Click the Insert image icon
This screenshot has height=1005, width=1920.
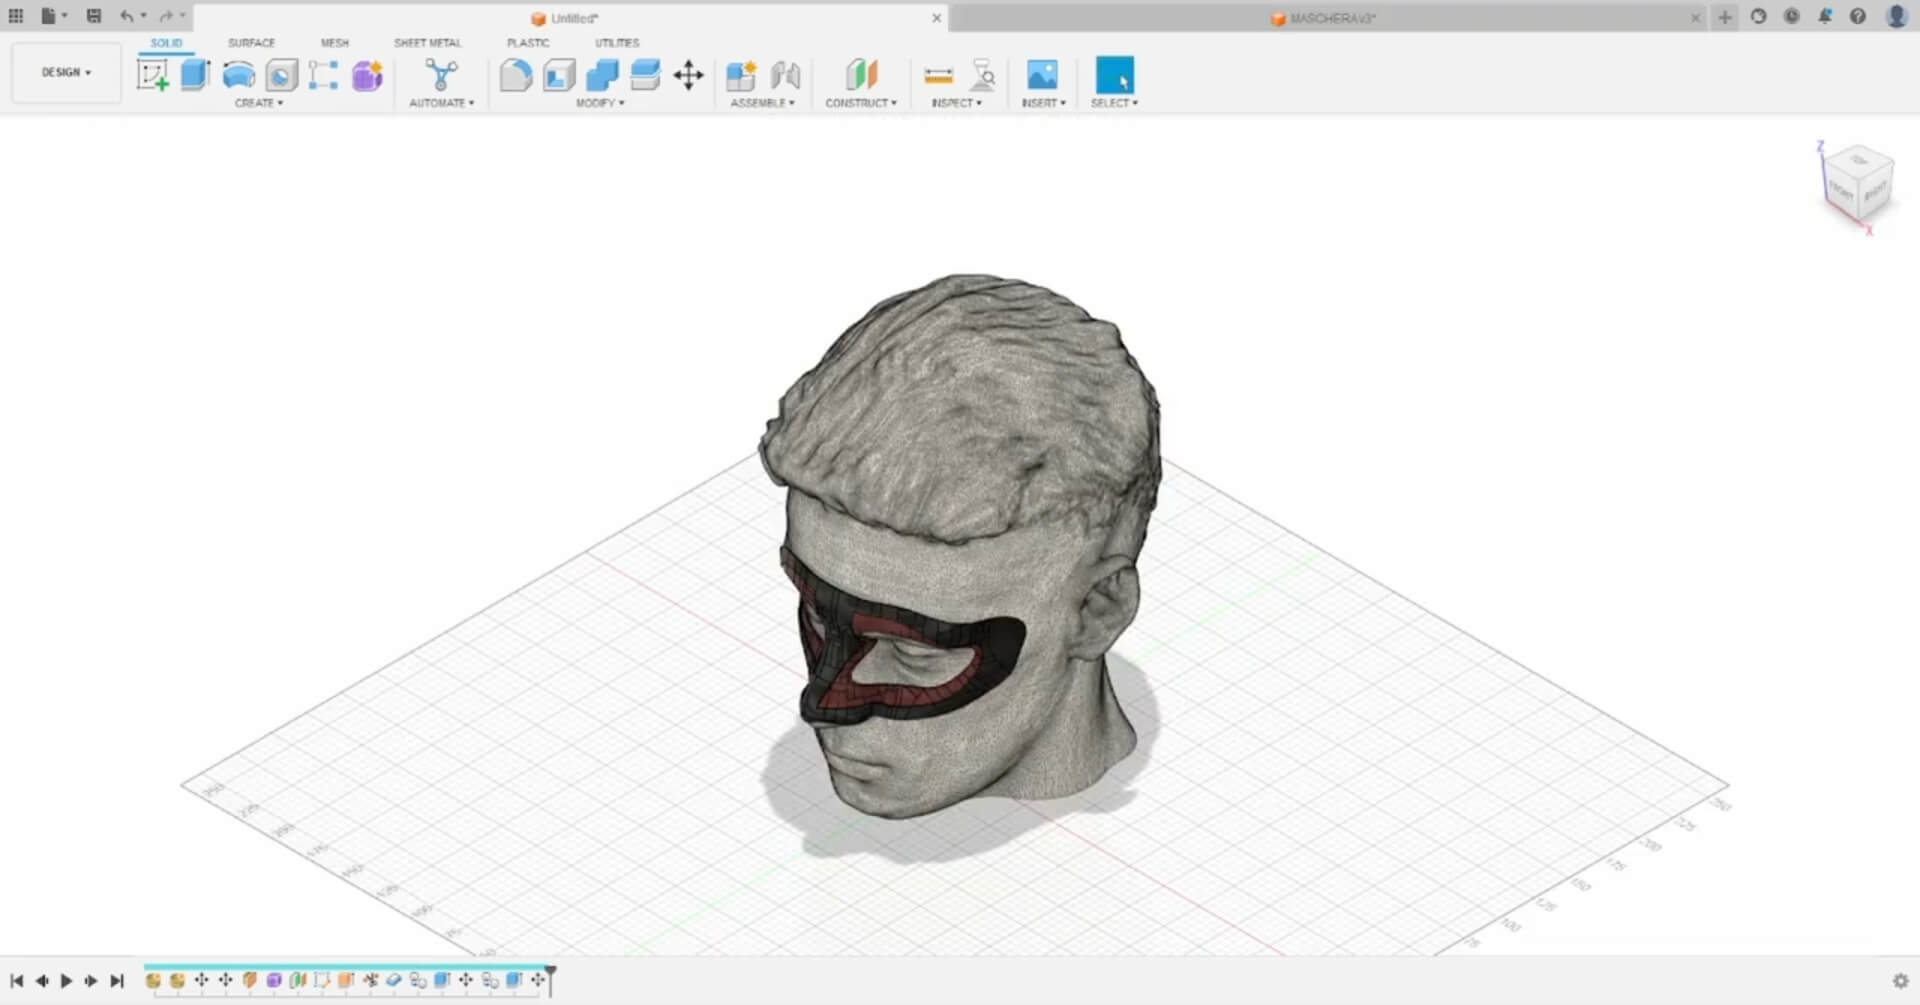coord(1042,75)
